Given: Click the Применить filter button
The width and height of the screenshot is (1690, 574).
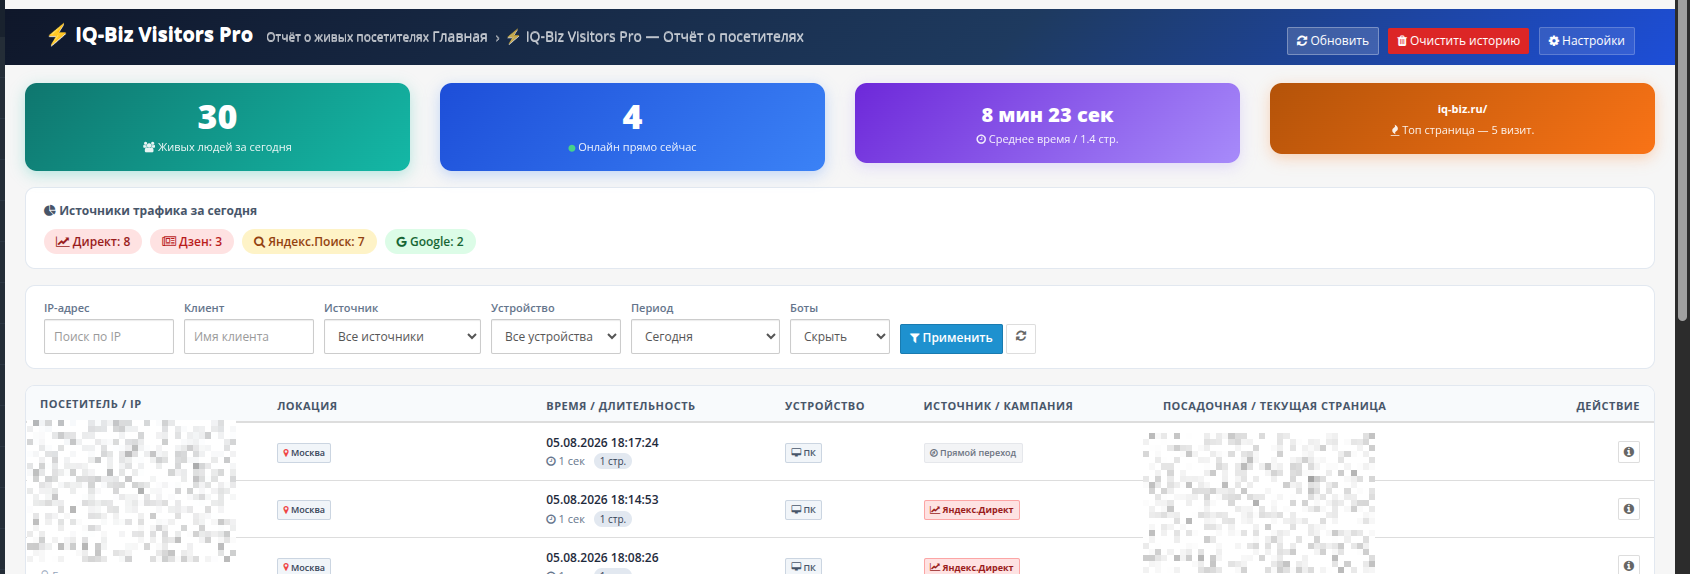Looking at the screenshot, I should [x=951, y=338].
